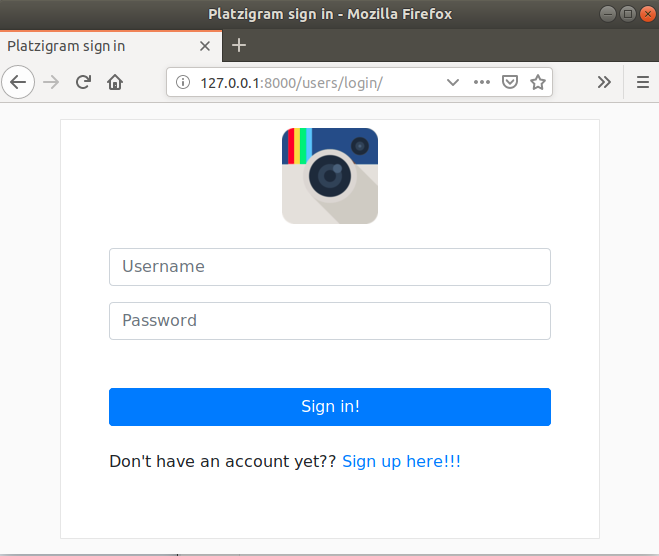The width and height of the screenshot is (659, 556).
Task: Follow the Sign up here!!! link
Action: click(x=401, y=461)
